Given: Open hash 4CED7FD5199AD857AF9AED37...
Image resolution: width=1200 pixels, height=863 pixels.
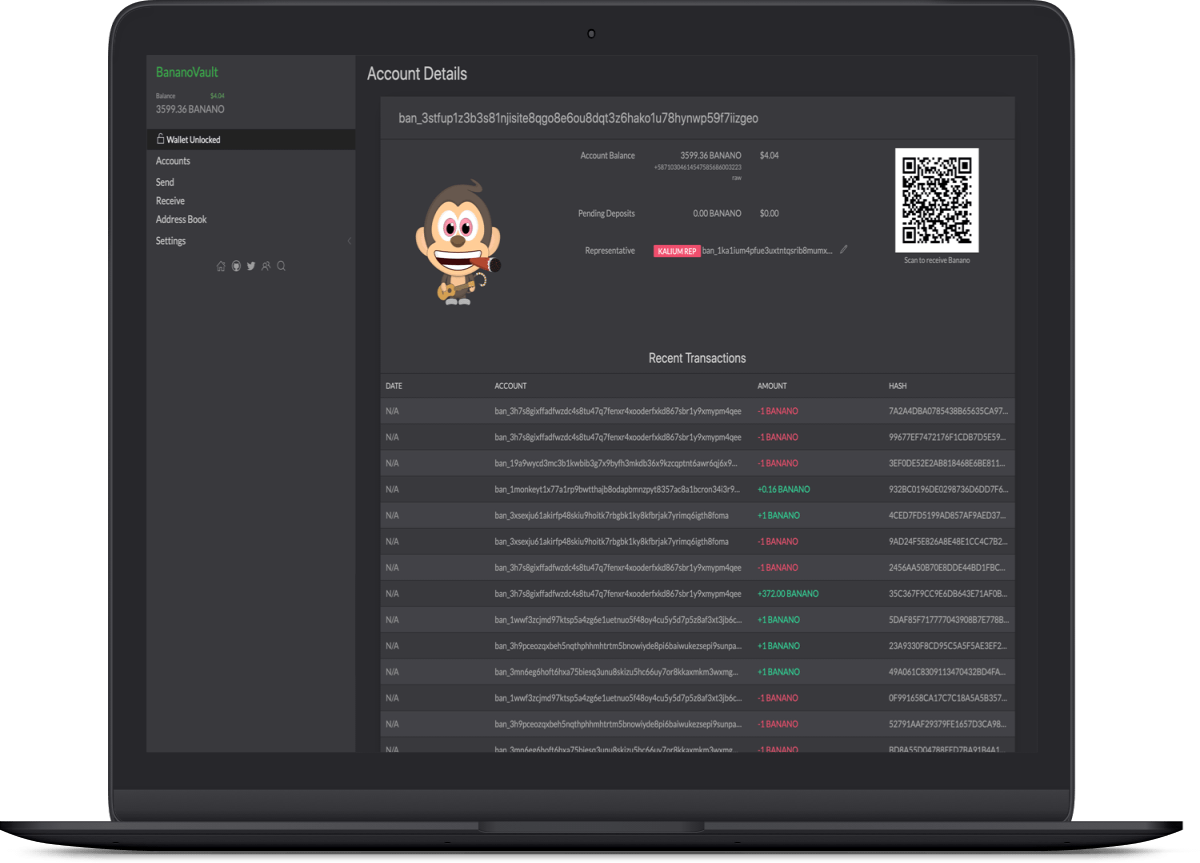Looking at the screenshot, I should (948, 515).
